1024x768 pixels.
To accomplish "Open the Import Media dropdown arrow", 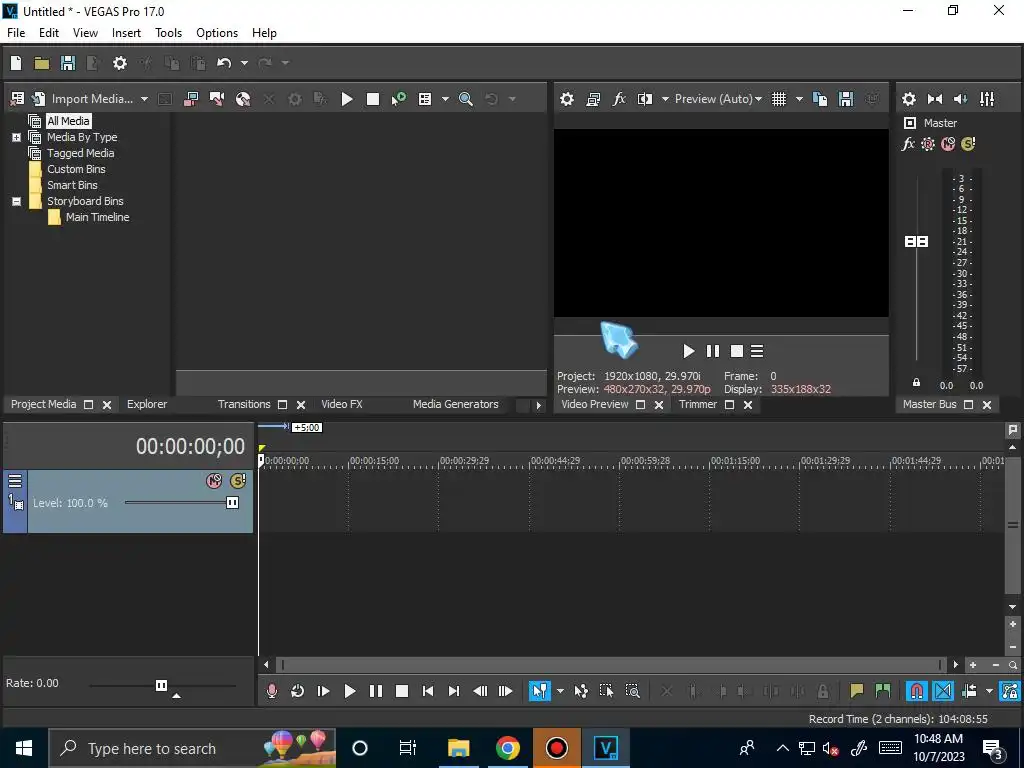I will coord(144,99).
